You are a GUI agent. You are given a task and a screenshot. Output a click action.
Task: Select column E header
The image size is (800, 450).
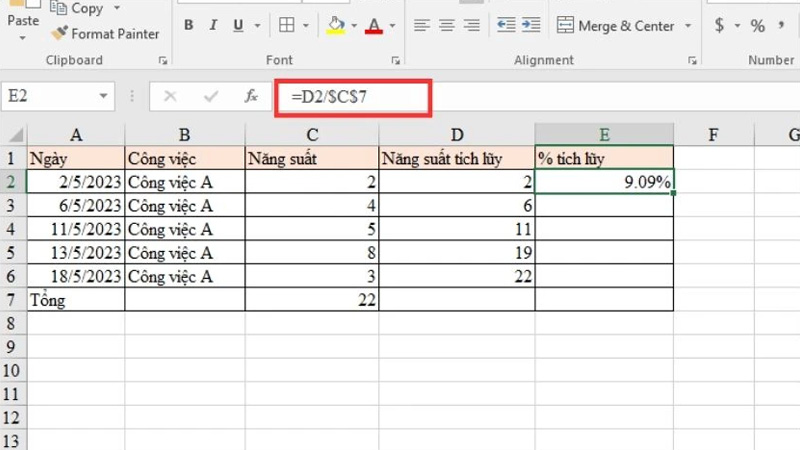click(x=604, y=135)
